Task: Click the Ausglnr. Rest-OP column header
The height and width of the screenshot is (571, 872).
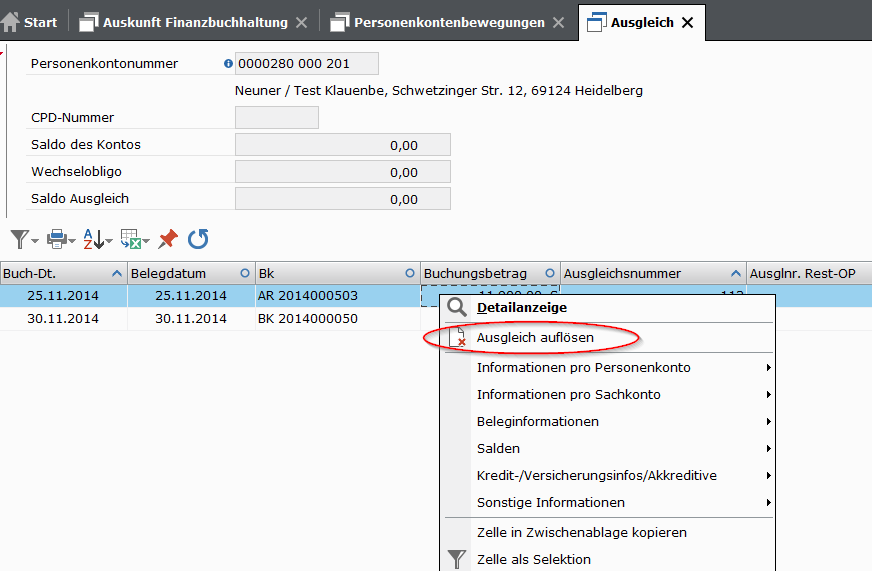Action: pos(809,274)
